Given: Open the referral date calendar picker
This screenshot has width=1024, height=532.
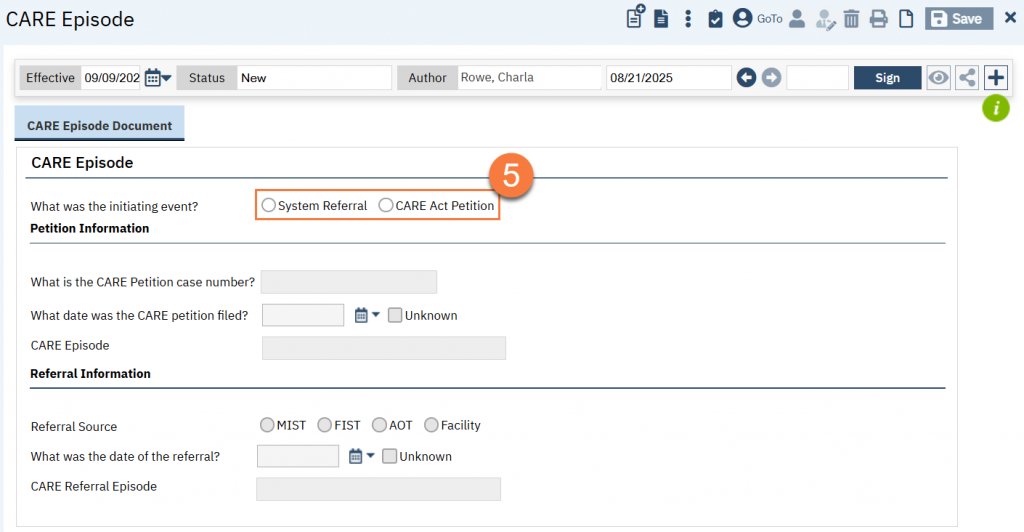Looking at the screenshot, I should coord(360,456).
